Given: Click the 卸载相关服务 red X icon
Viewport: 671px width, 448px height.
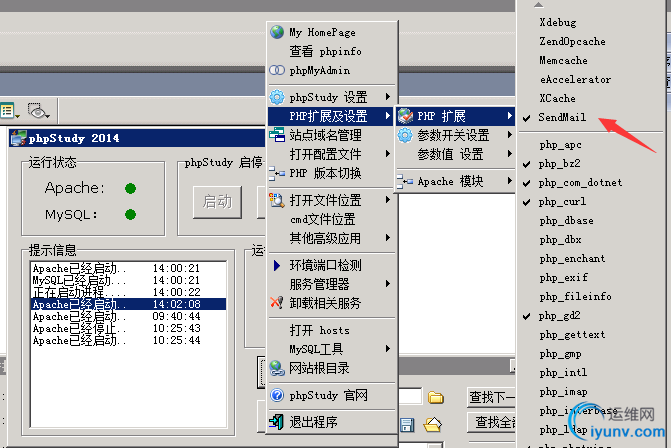Looking at the screenshot, I should pos(277,303).
